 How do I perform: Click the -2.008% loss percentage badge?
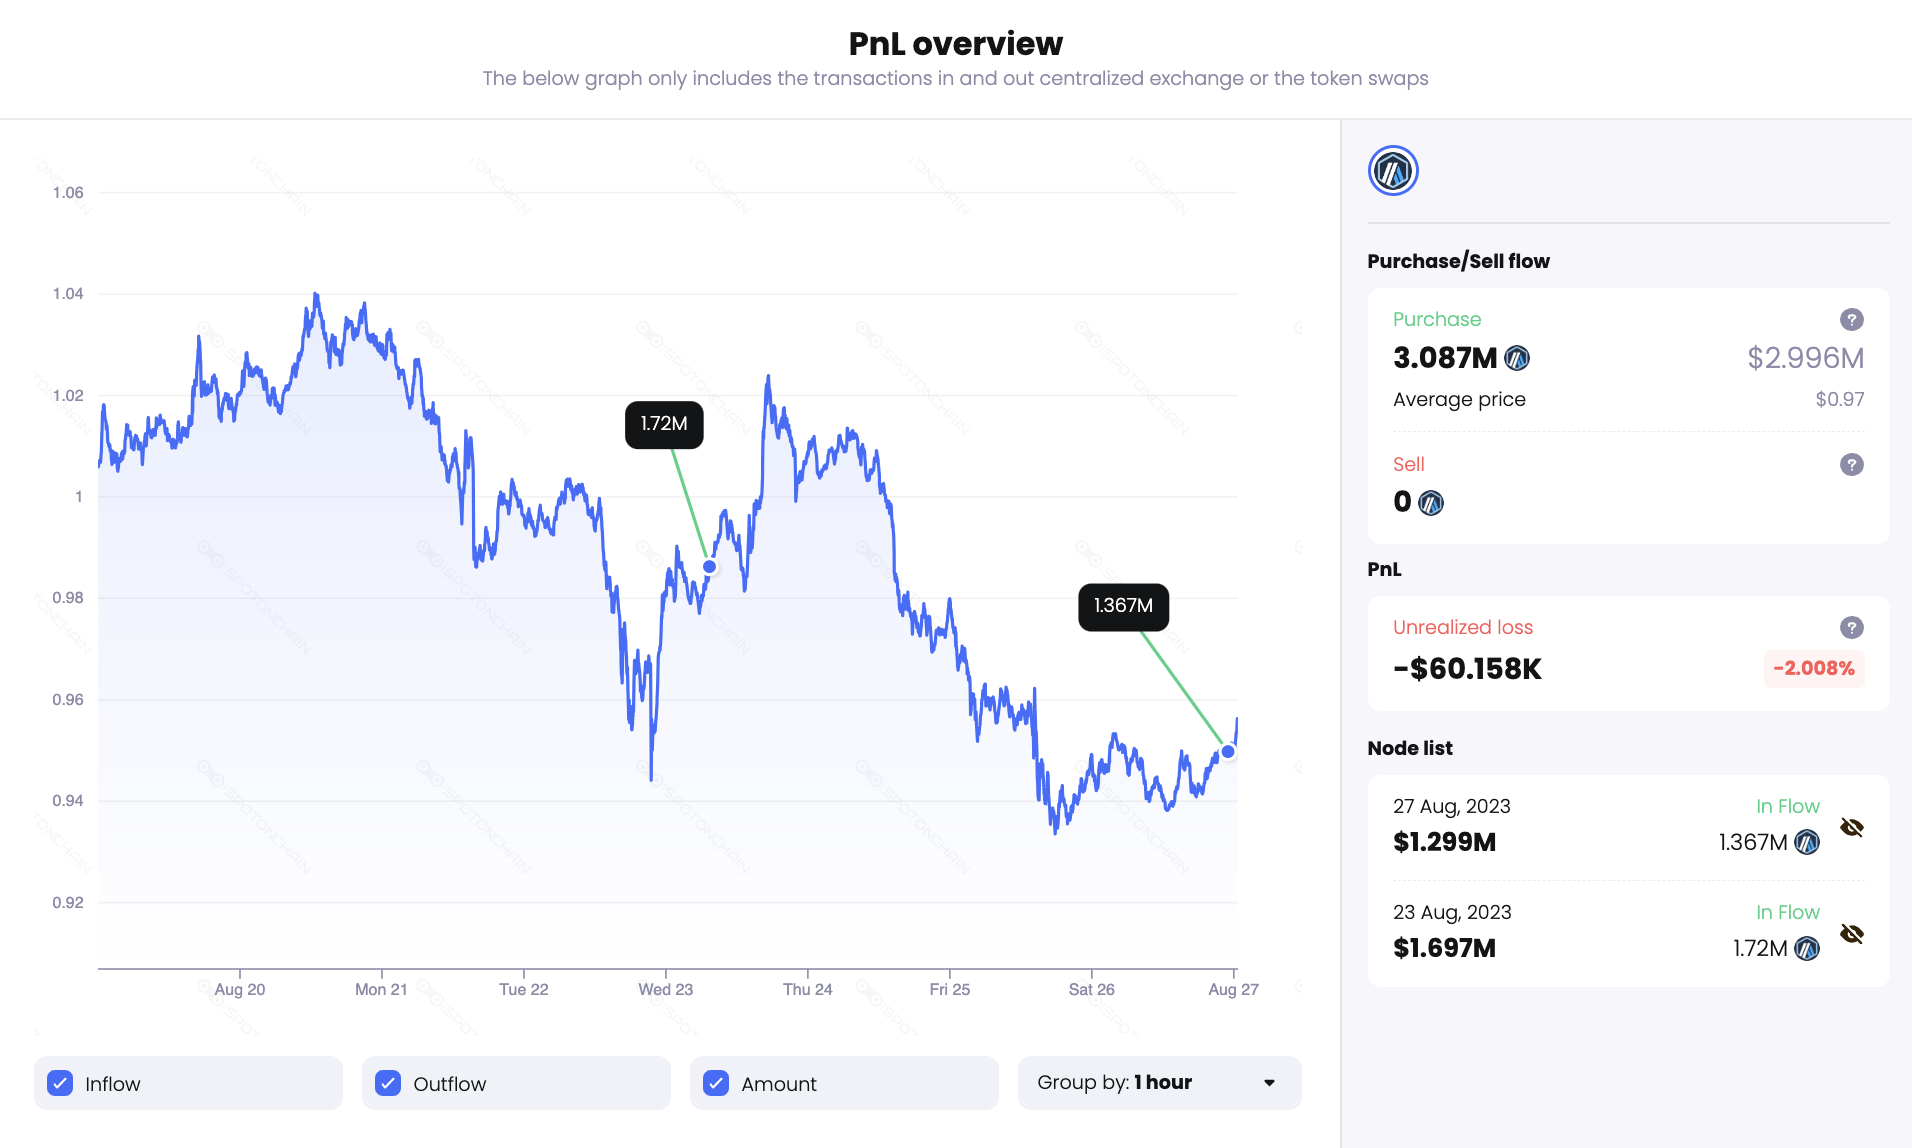(1813, 669)
